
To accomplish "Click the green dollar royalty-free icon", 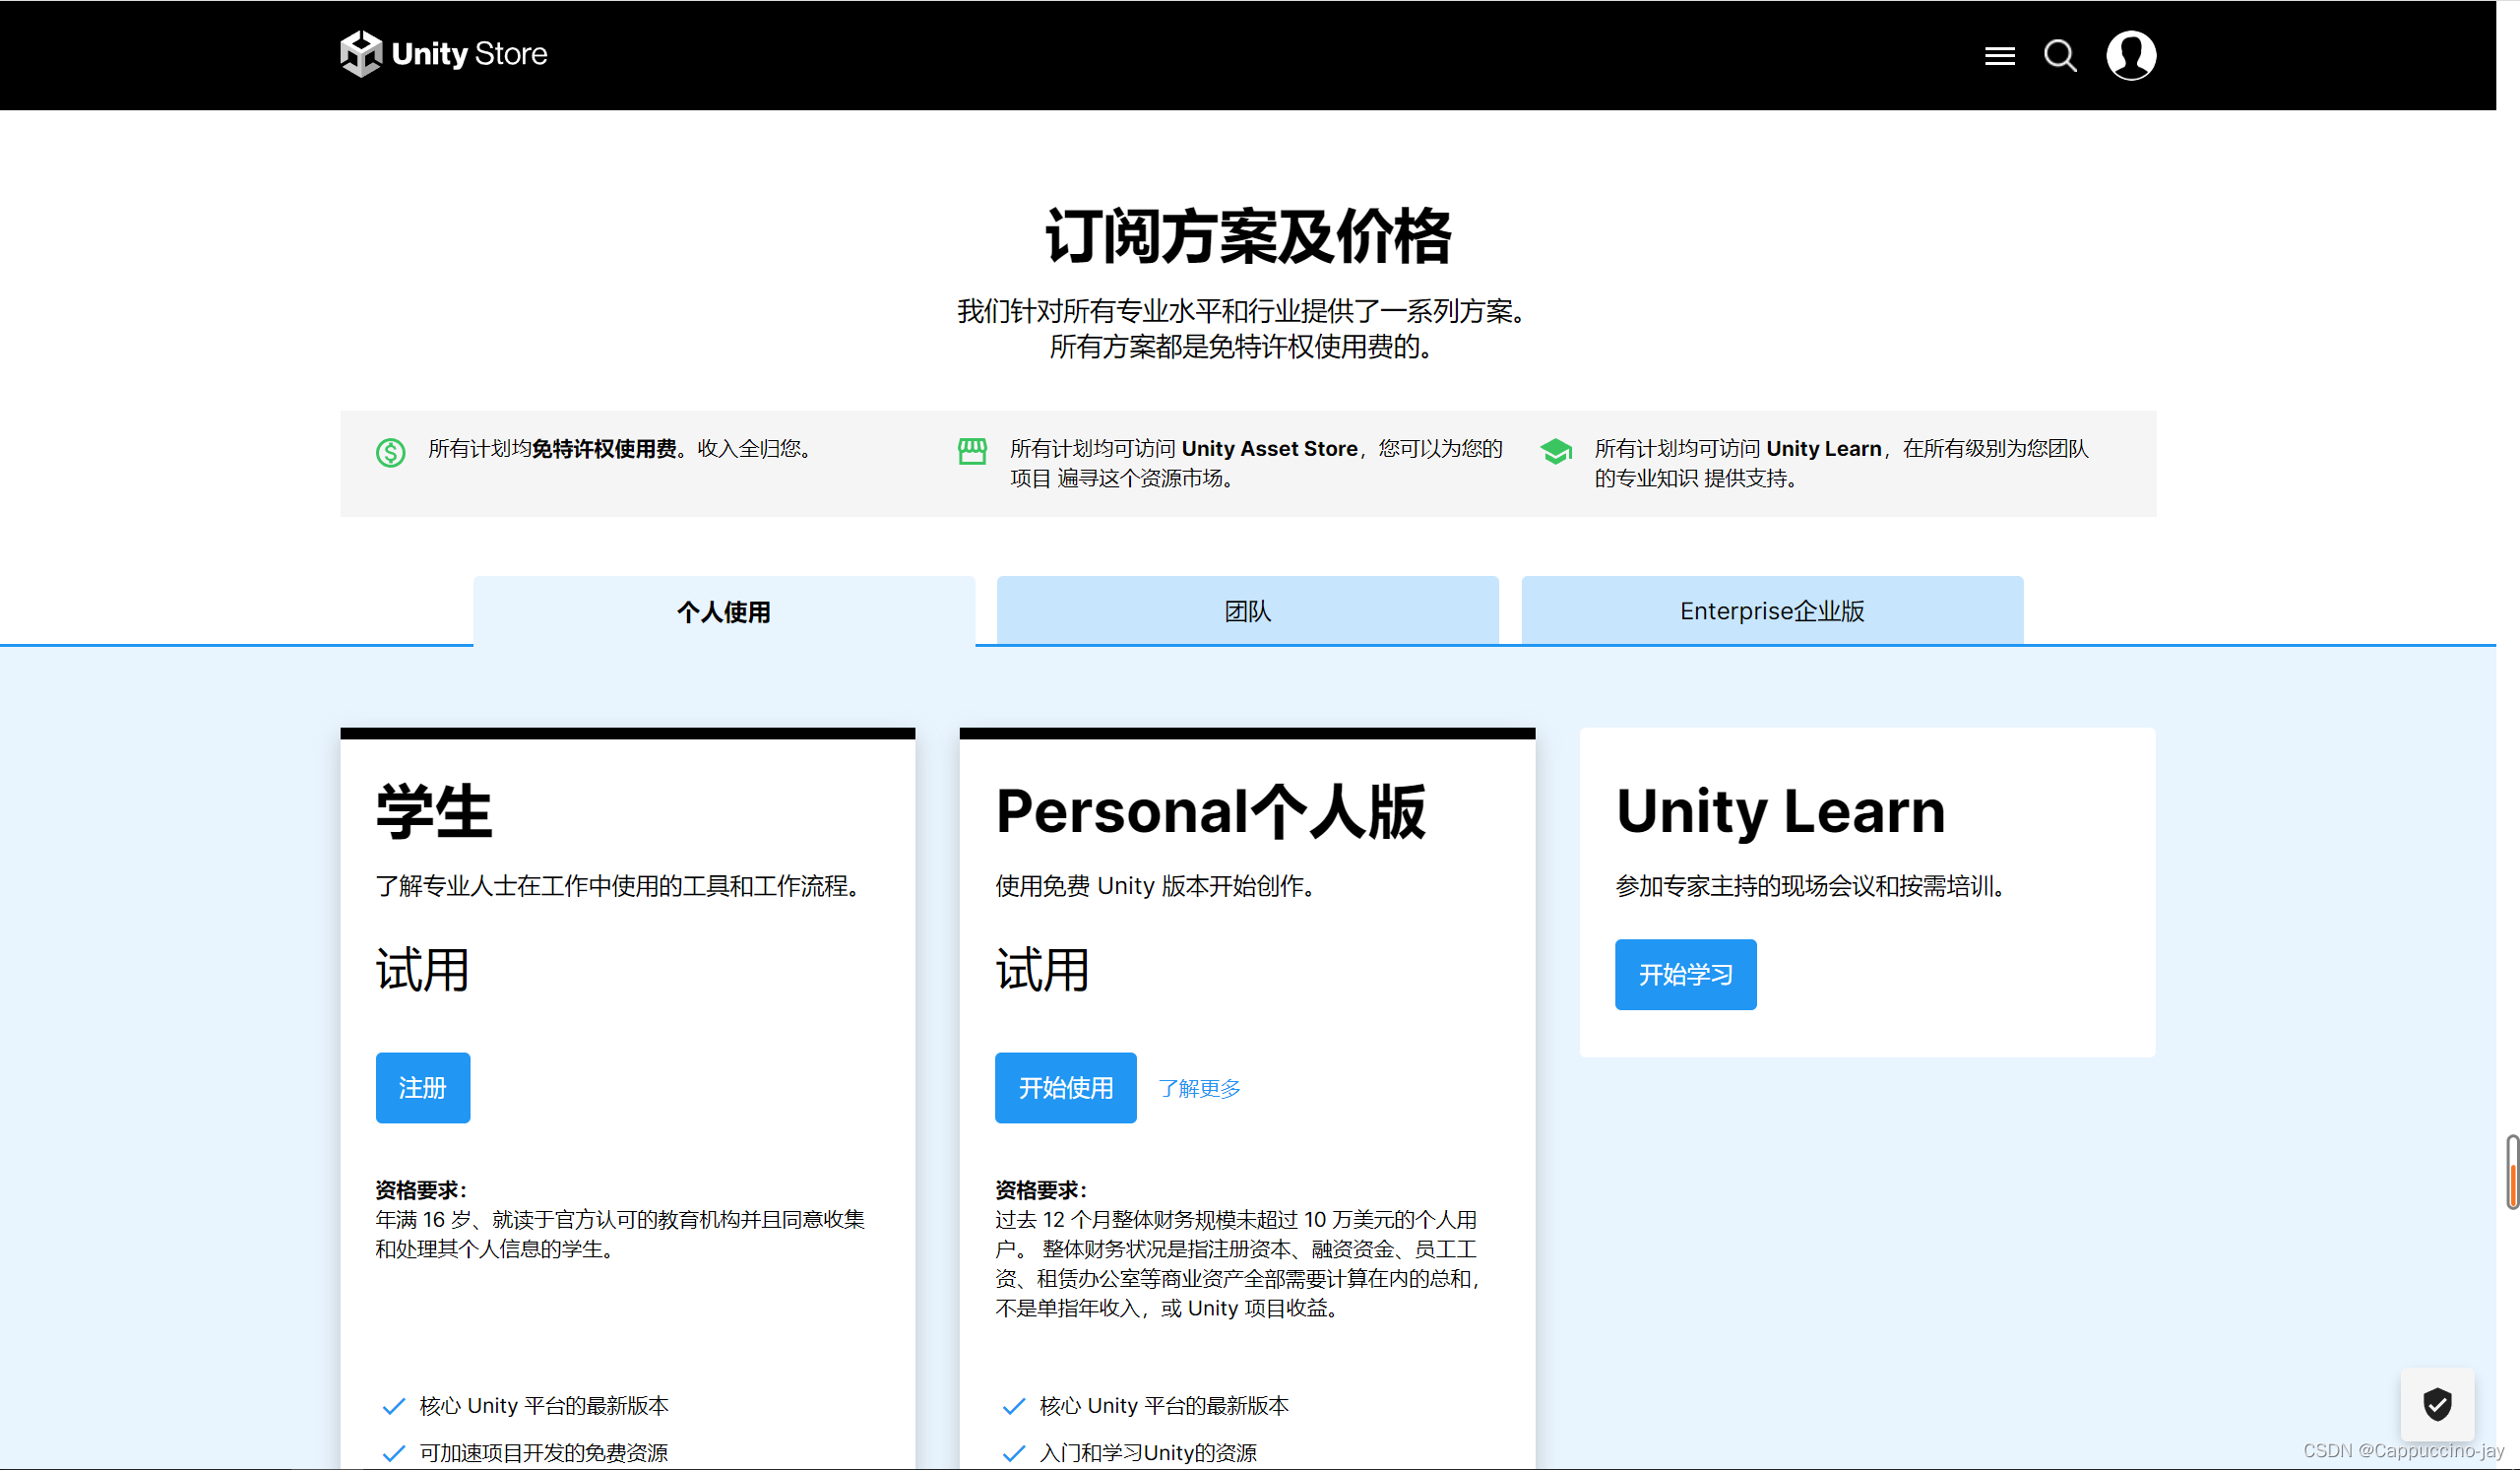I will 390,452.
